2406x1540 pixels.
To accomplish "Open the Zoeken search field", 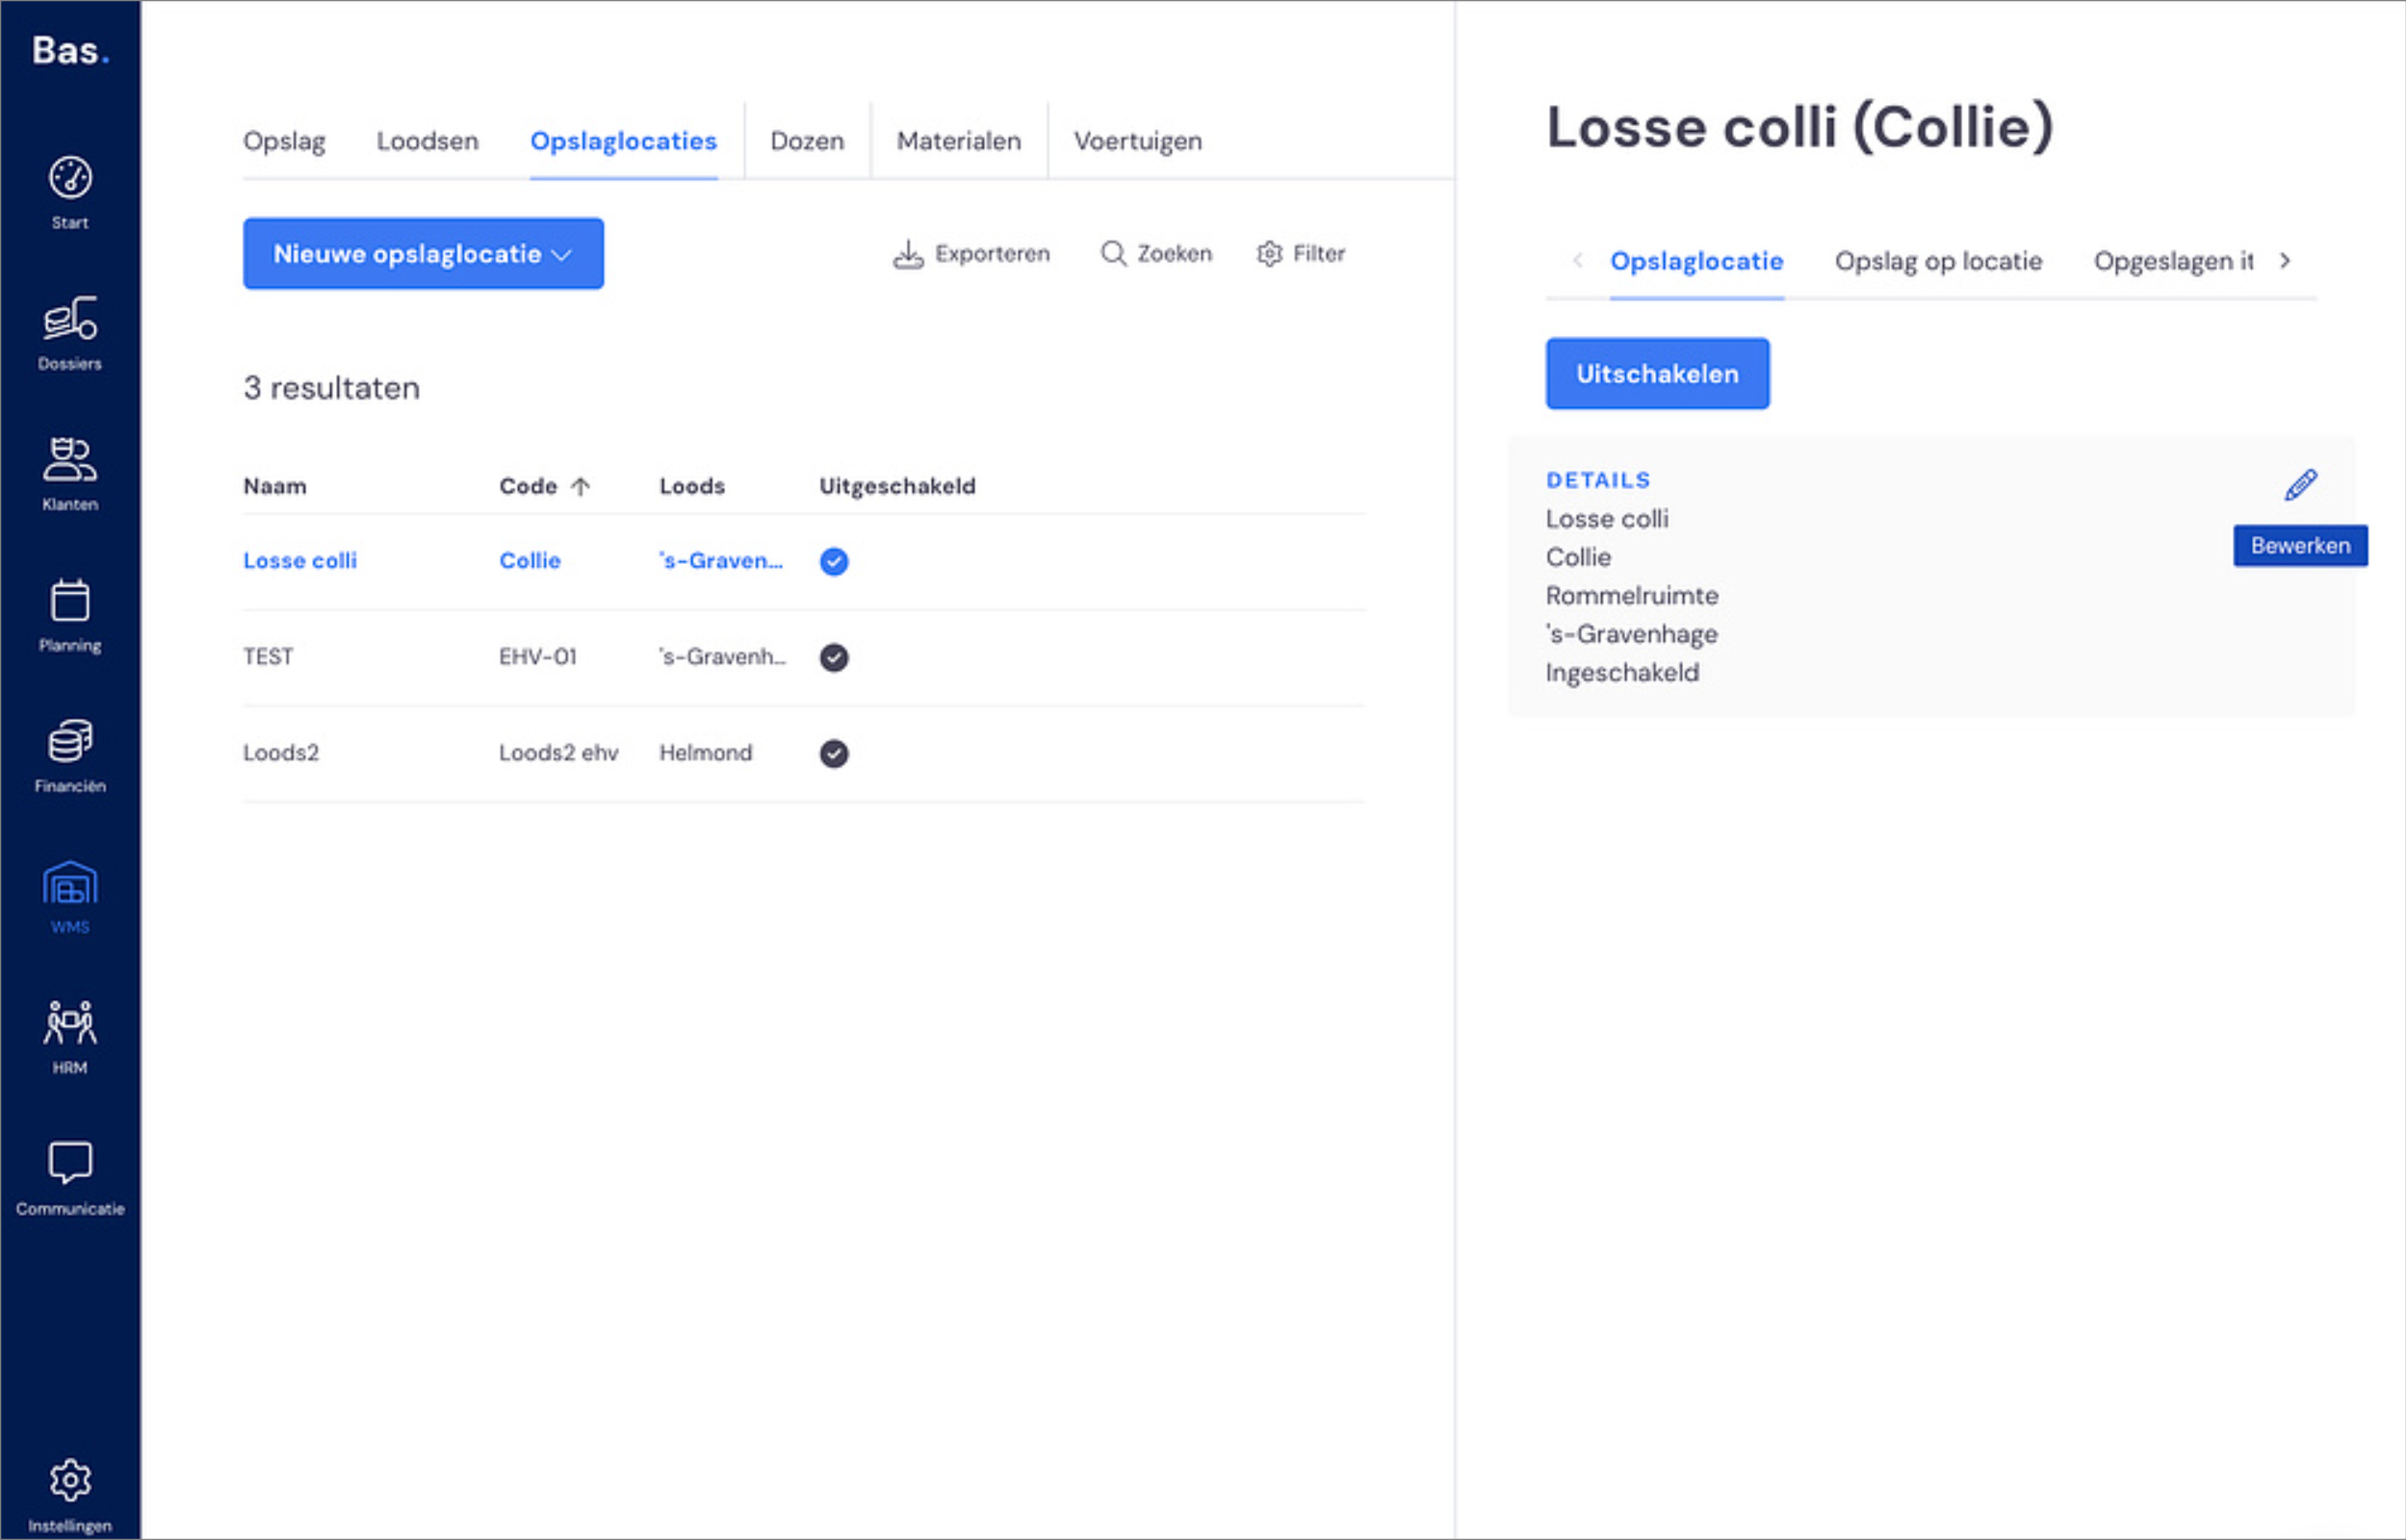I will coord(1156,254).
